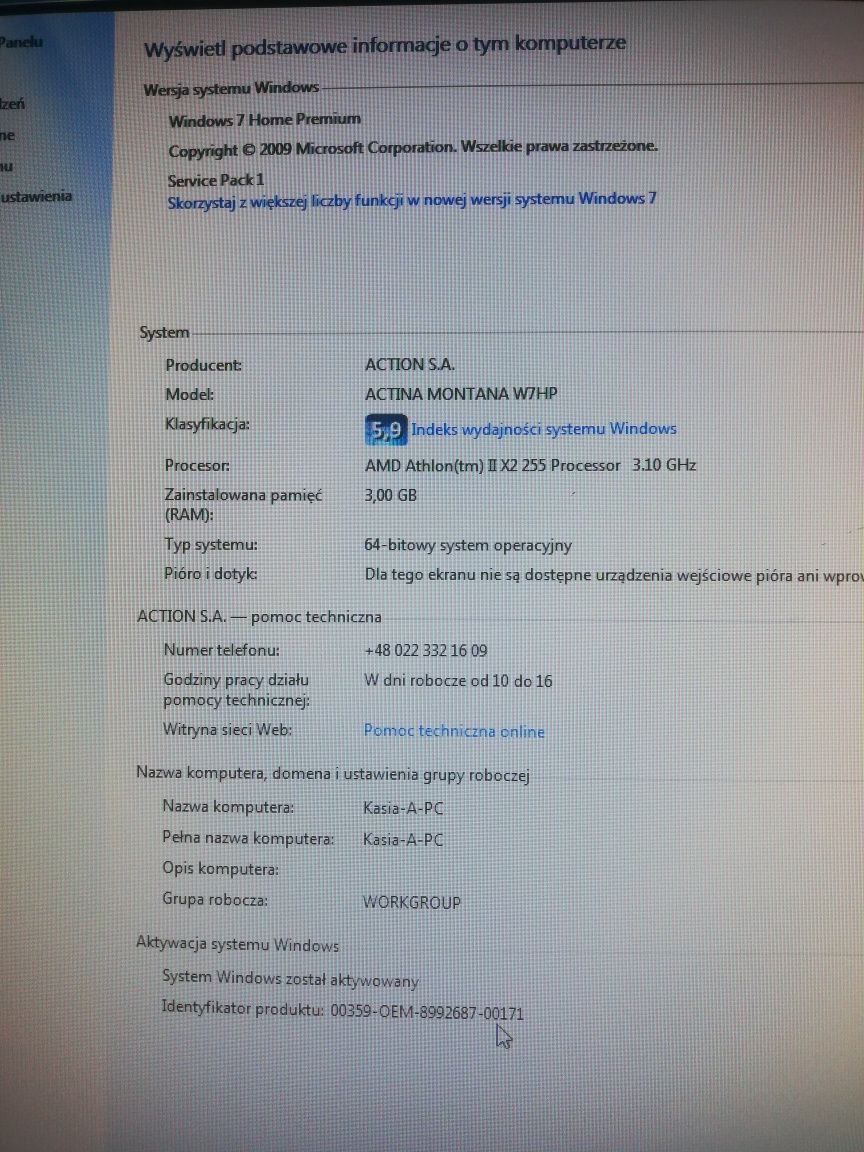This screenshot has width=864, height=1152.
Task: Click the 'Nazwa komputera, domena i ustawienia grupy roboczej' heading
Action: (333, 774)
